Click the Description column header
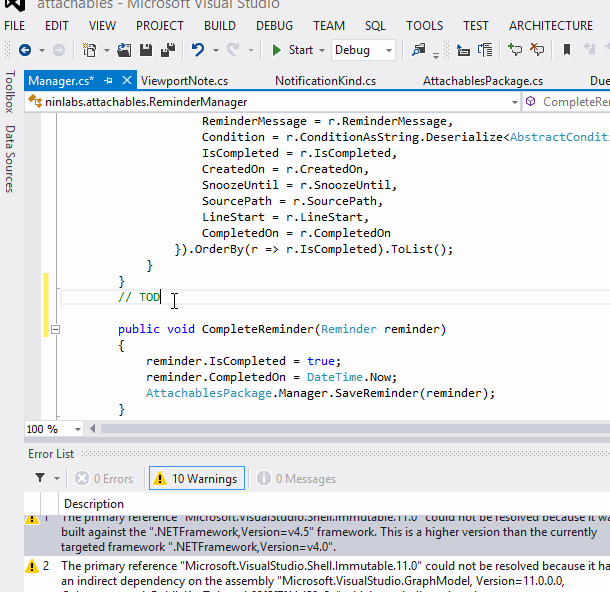Image resolution: width=610 pixels, height=592 pixels. tap(94, 504)
